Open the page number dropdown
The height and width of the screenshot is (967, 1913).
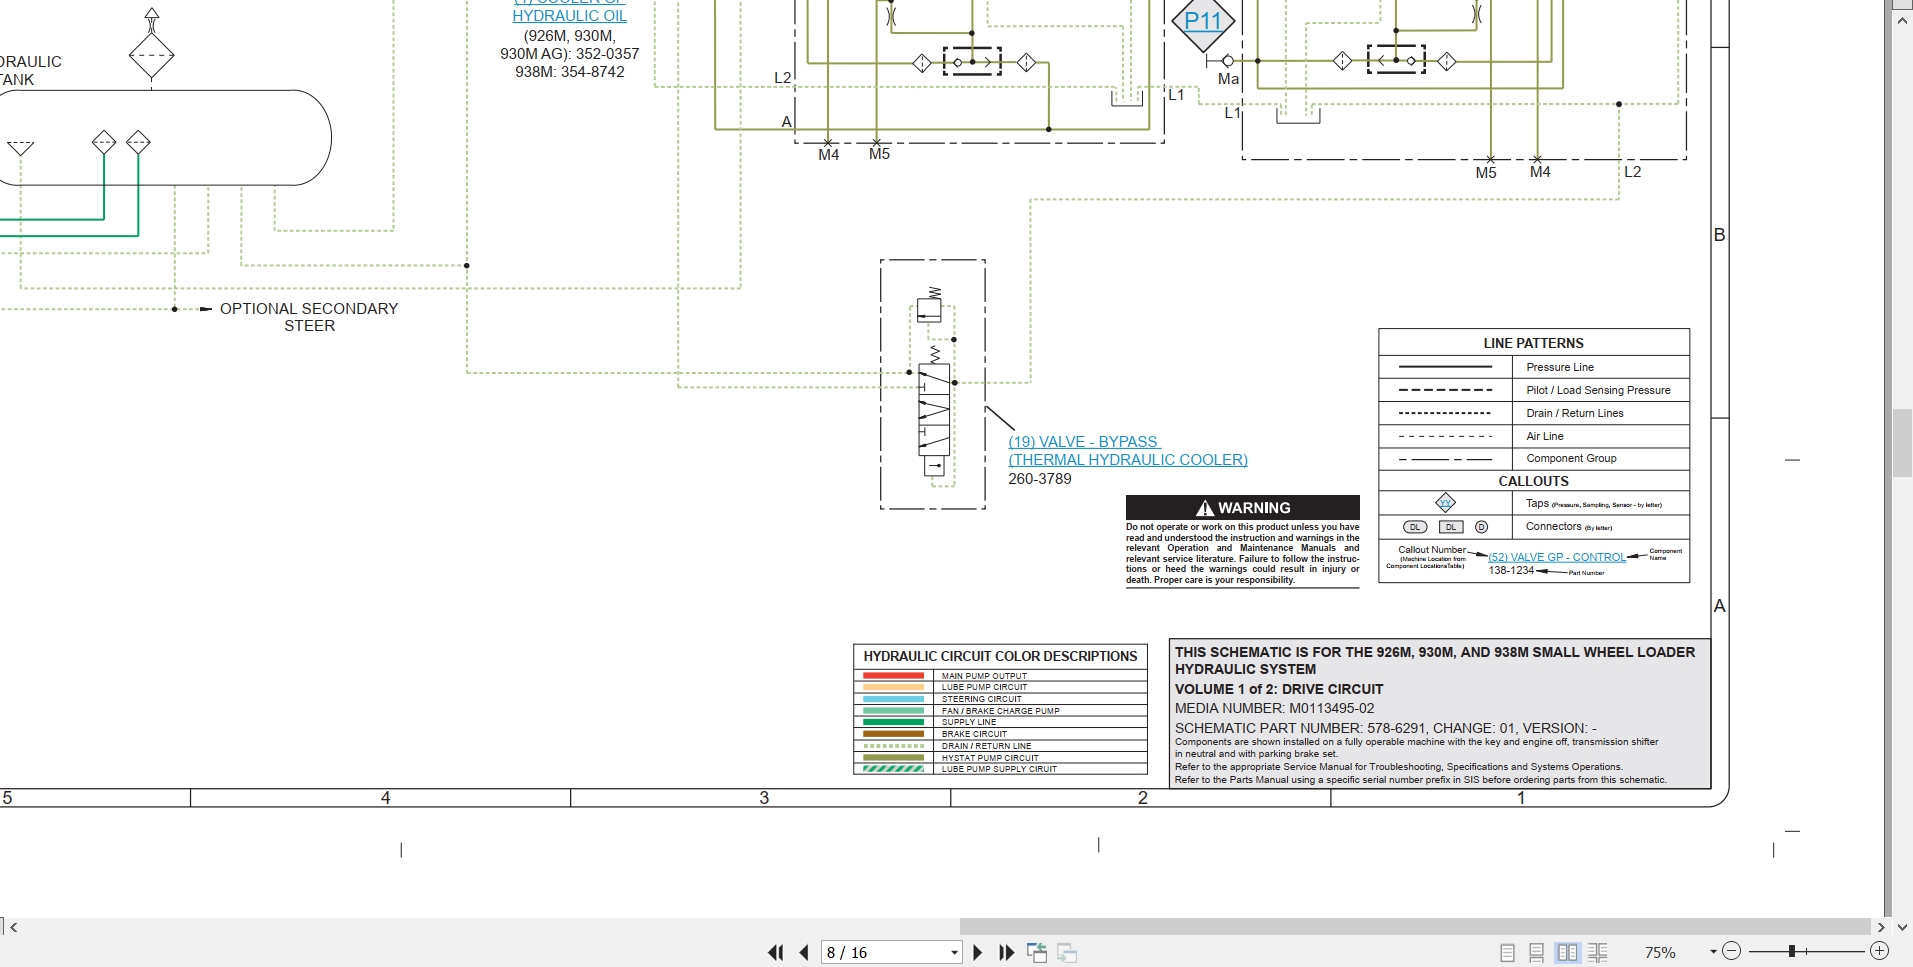pos(954,953)
